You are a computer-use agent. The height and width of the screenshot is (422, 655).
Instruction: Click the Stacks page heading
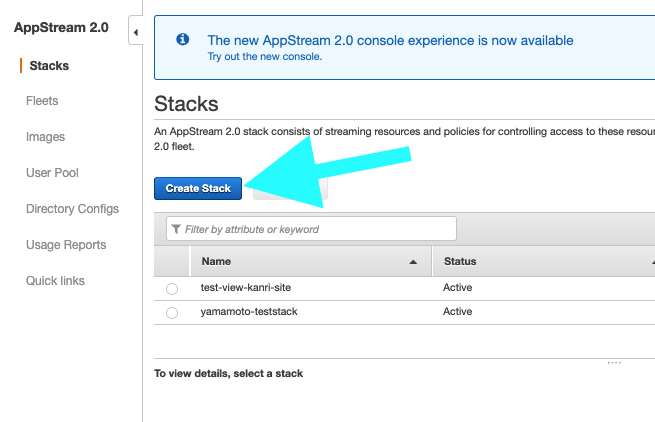click(186, 104)
